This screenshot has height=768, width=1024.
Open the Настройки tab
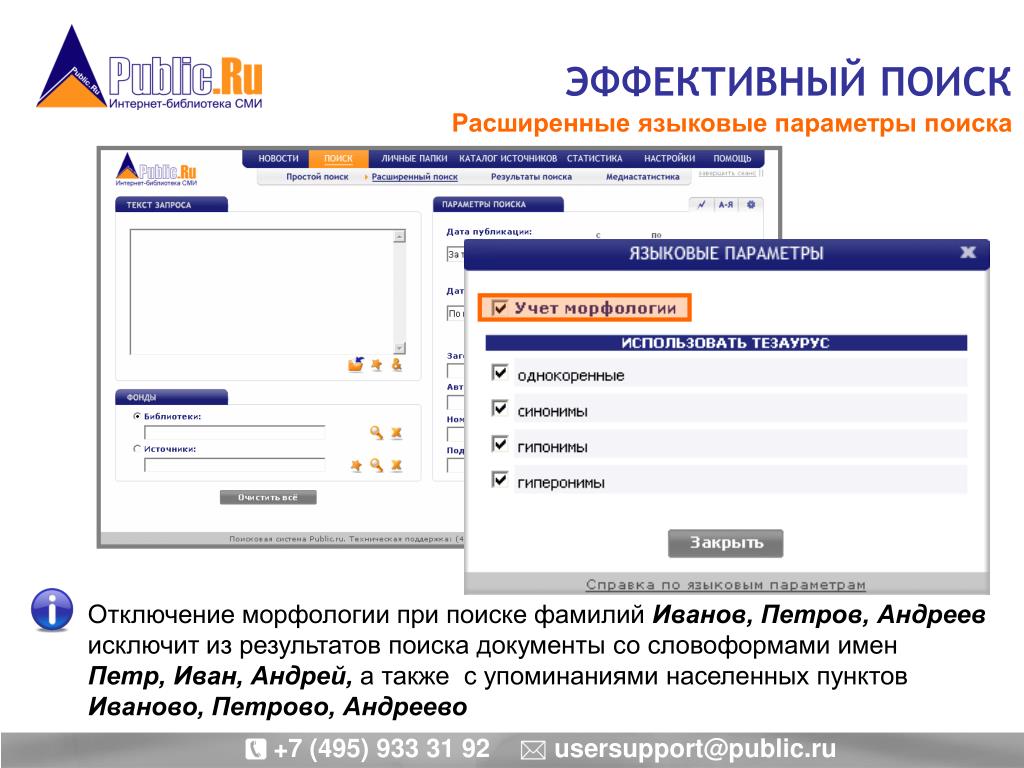pos(669,158)
